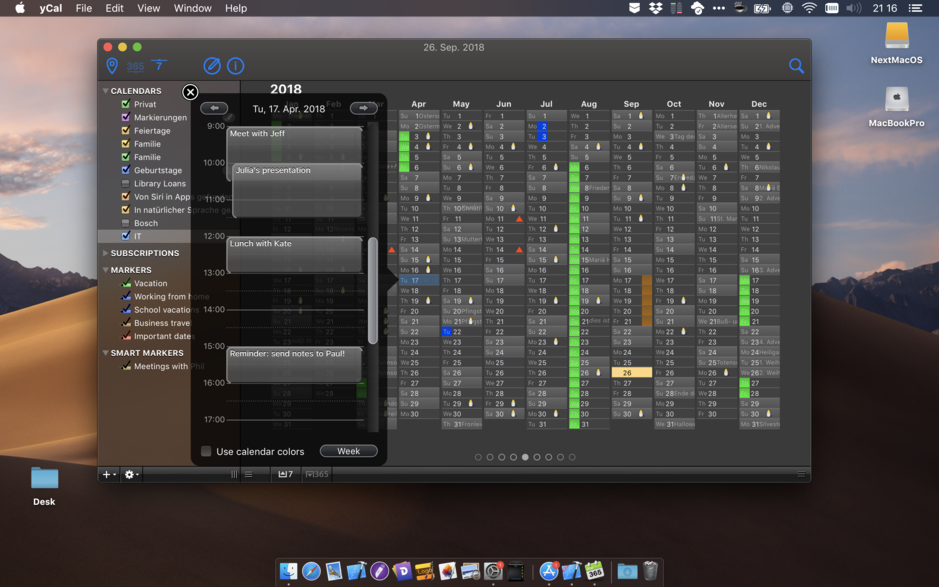Click the Week button in the day popup

point(348,450)
